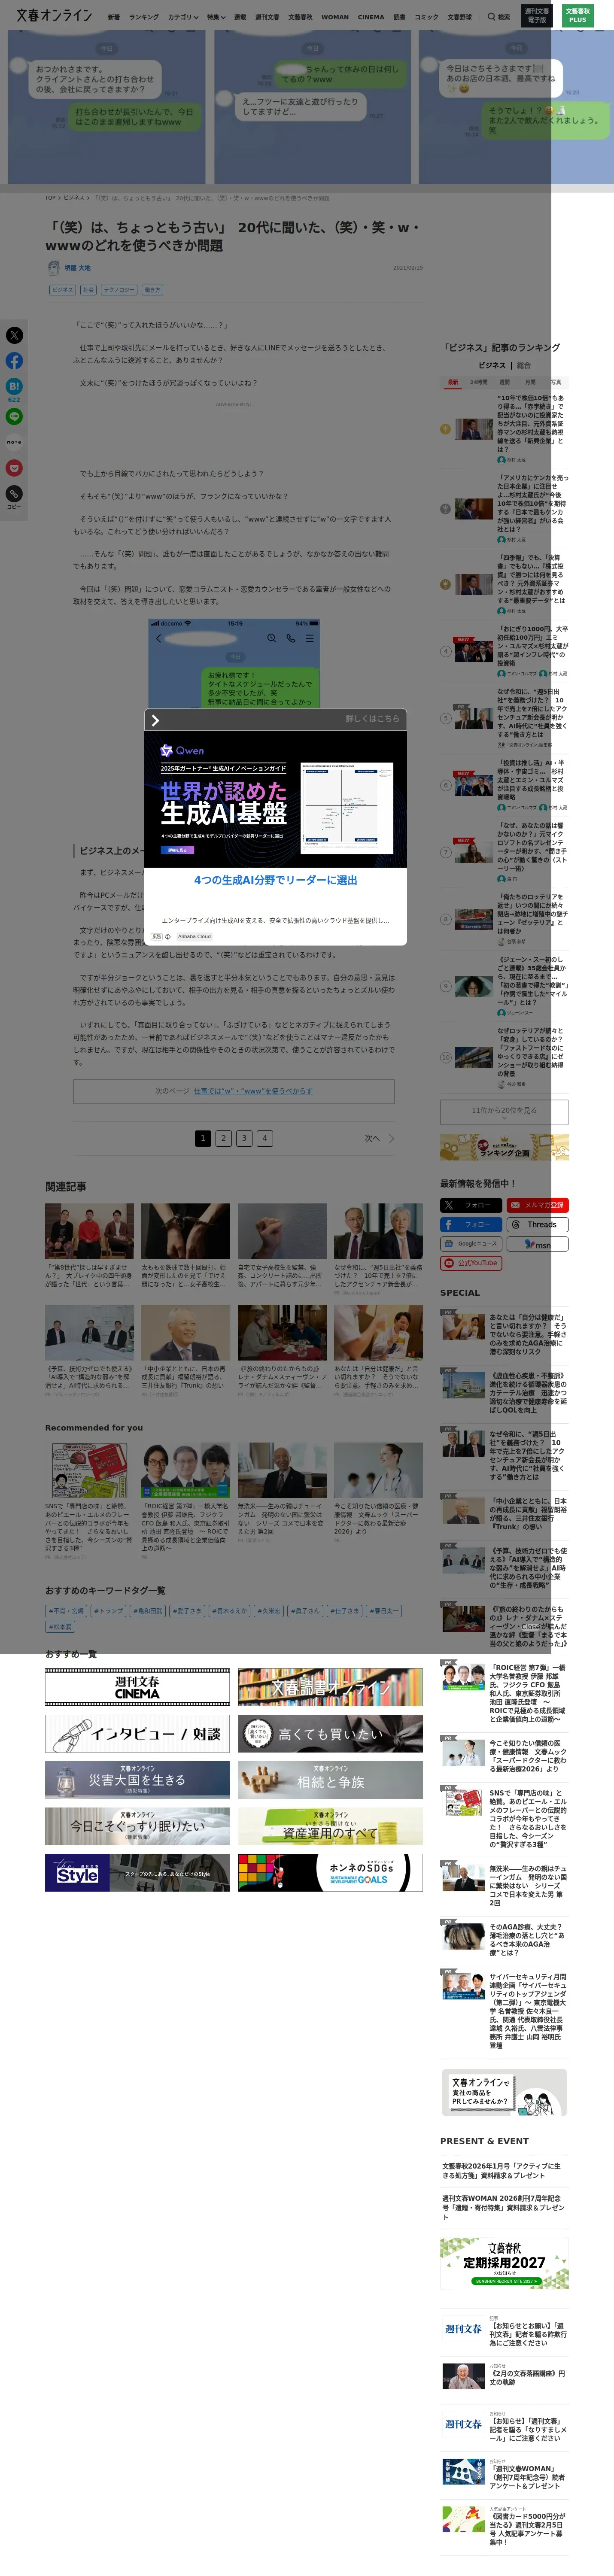Open the 資産運用のすべて banner
The width and height of the screenshot is (614, 2576).
[x=330, y=1826]
